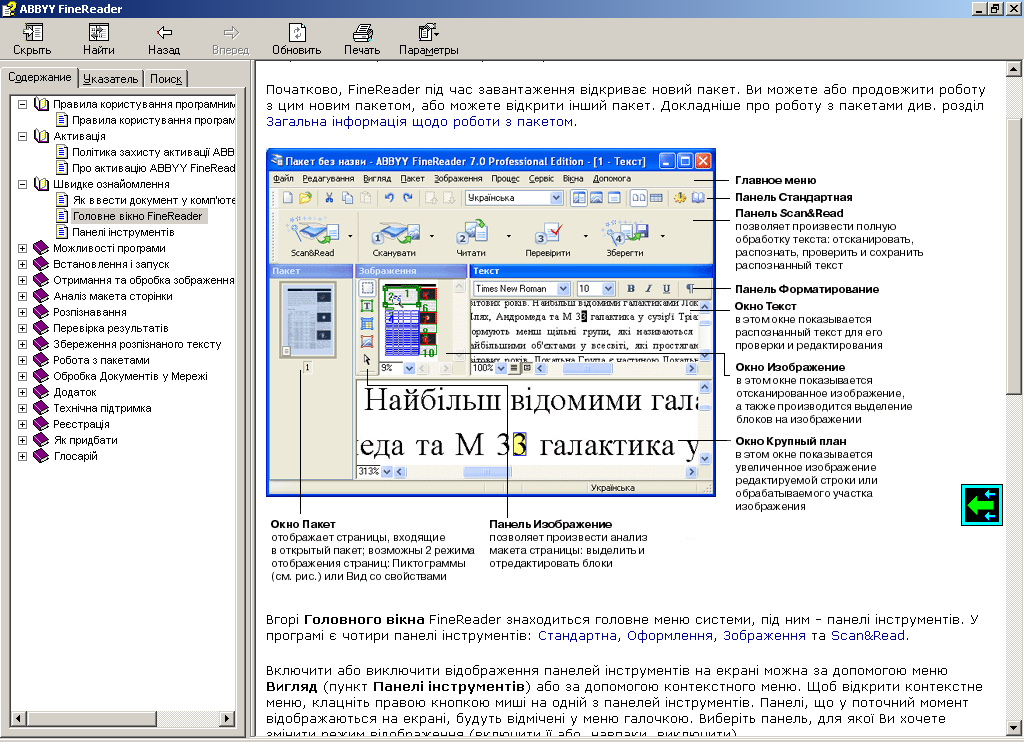Collapse the Правила користування програмним node
This screenshot has height=742, width=1024.
click(22, 104)
